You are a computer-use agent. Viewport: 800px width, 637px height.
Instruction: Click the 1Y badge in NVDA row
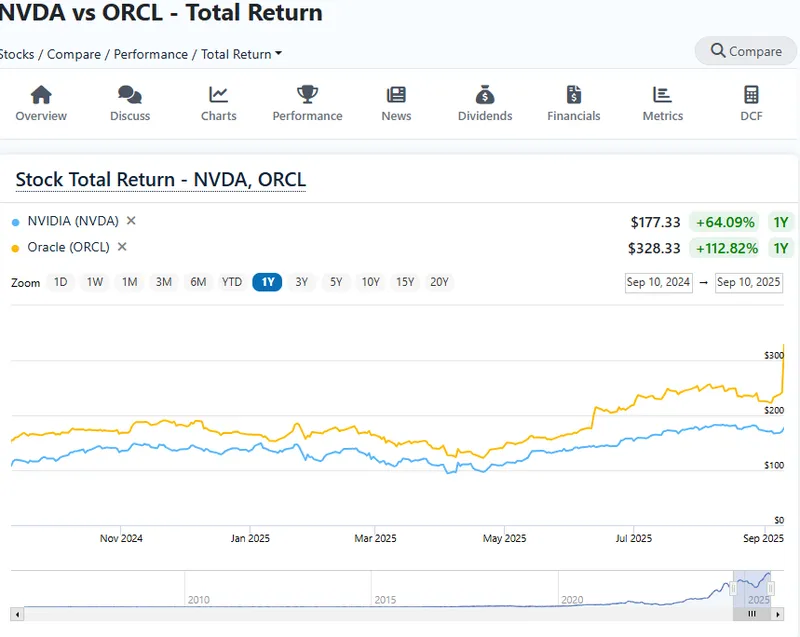click(781, 222)
